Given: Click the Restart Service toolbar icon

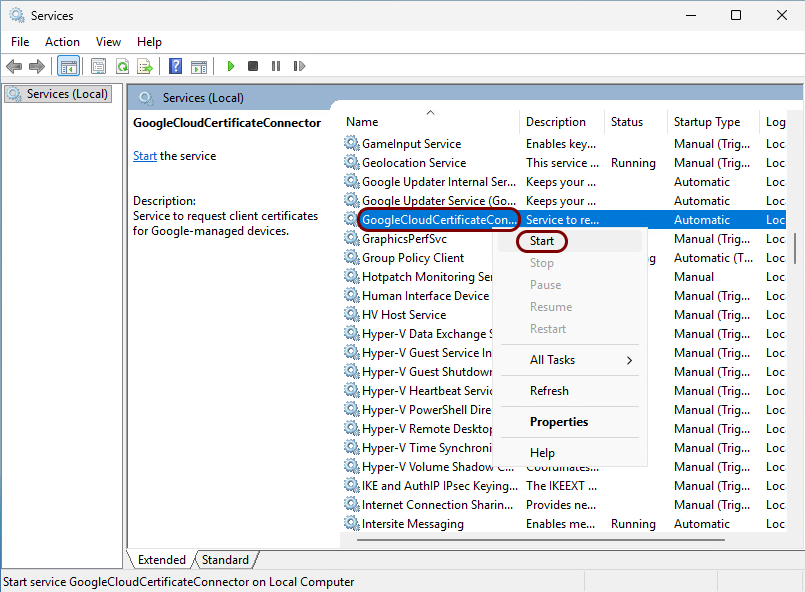Looking at the screenshot, I should pyautogui.click(x=299, y=66).
